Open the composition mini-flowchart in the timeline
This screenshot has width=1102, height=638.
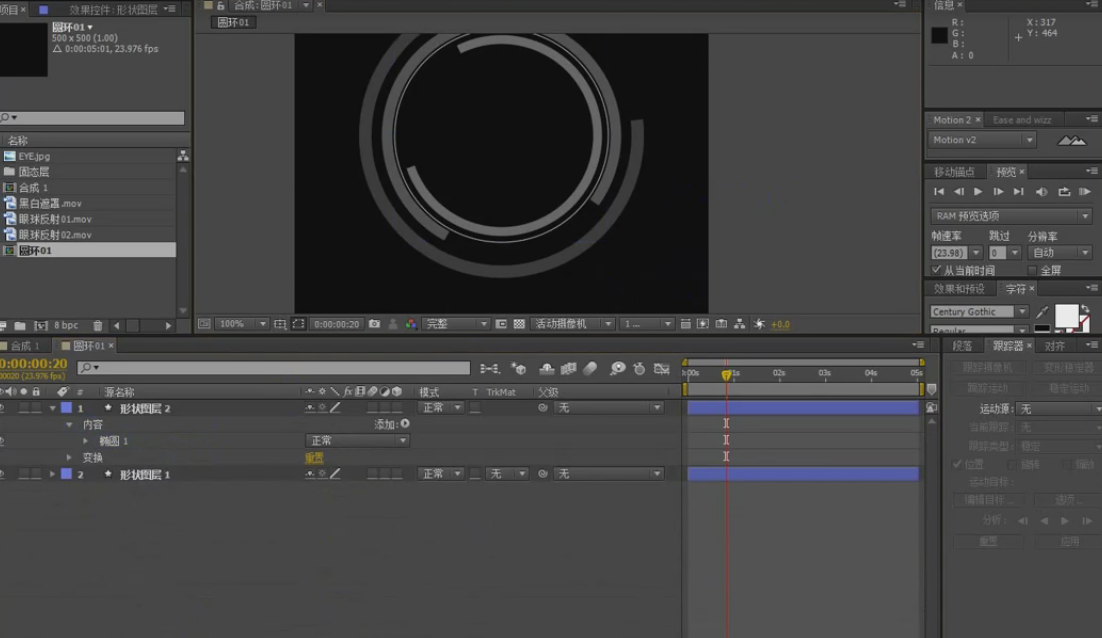tap(489, 368)
